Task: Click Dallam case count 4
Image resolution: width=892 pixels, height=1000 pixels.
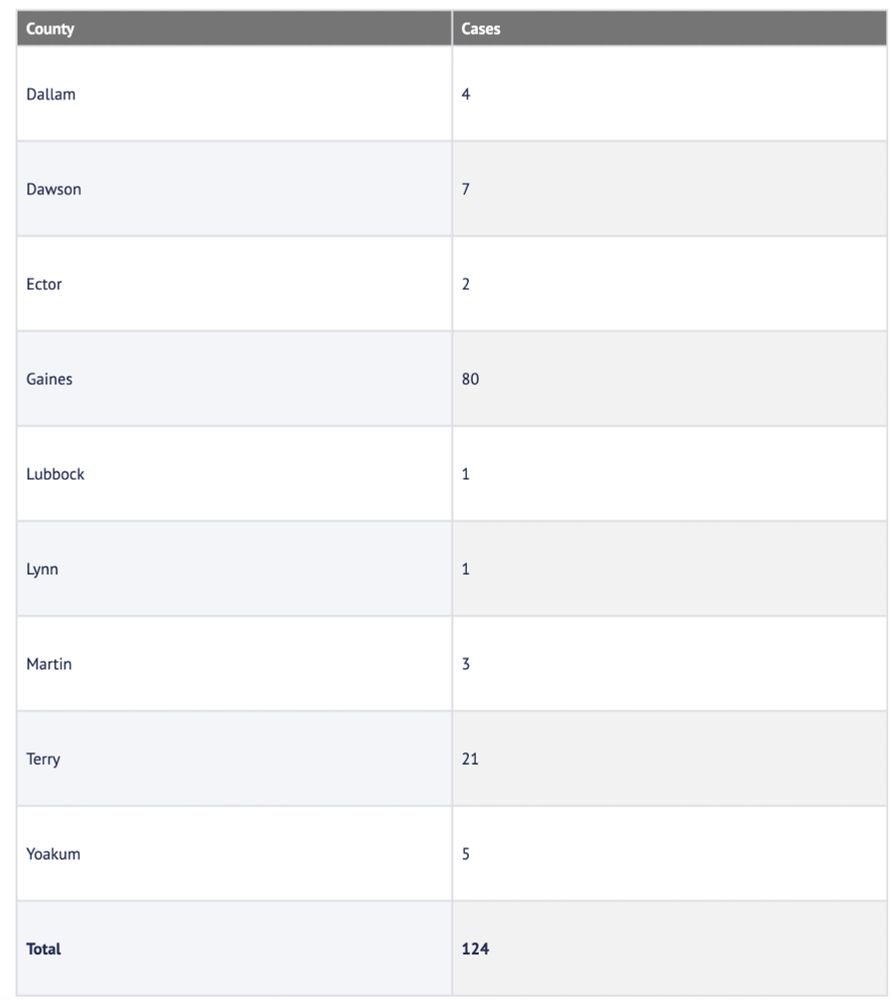Action: 465,94
